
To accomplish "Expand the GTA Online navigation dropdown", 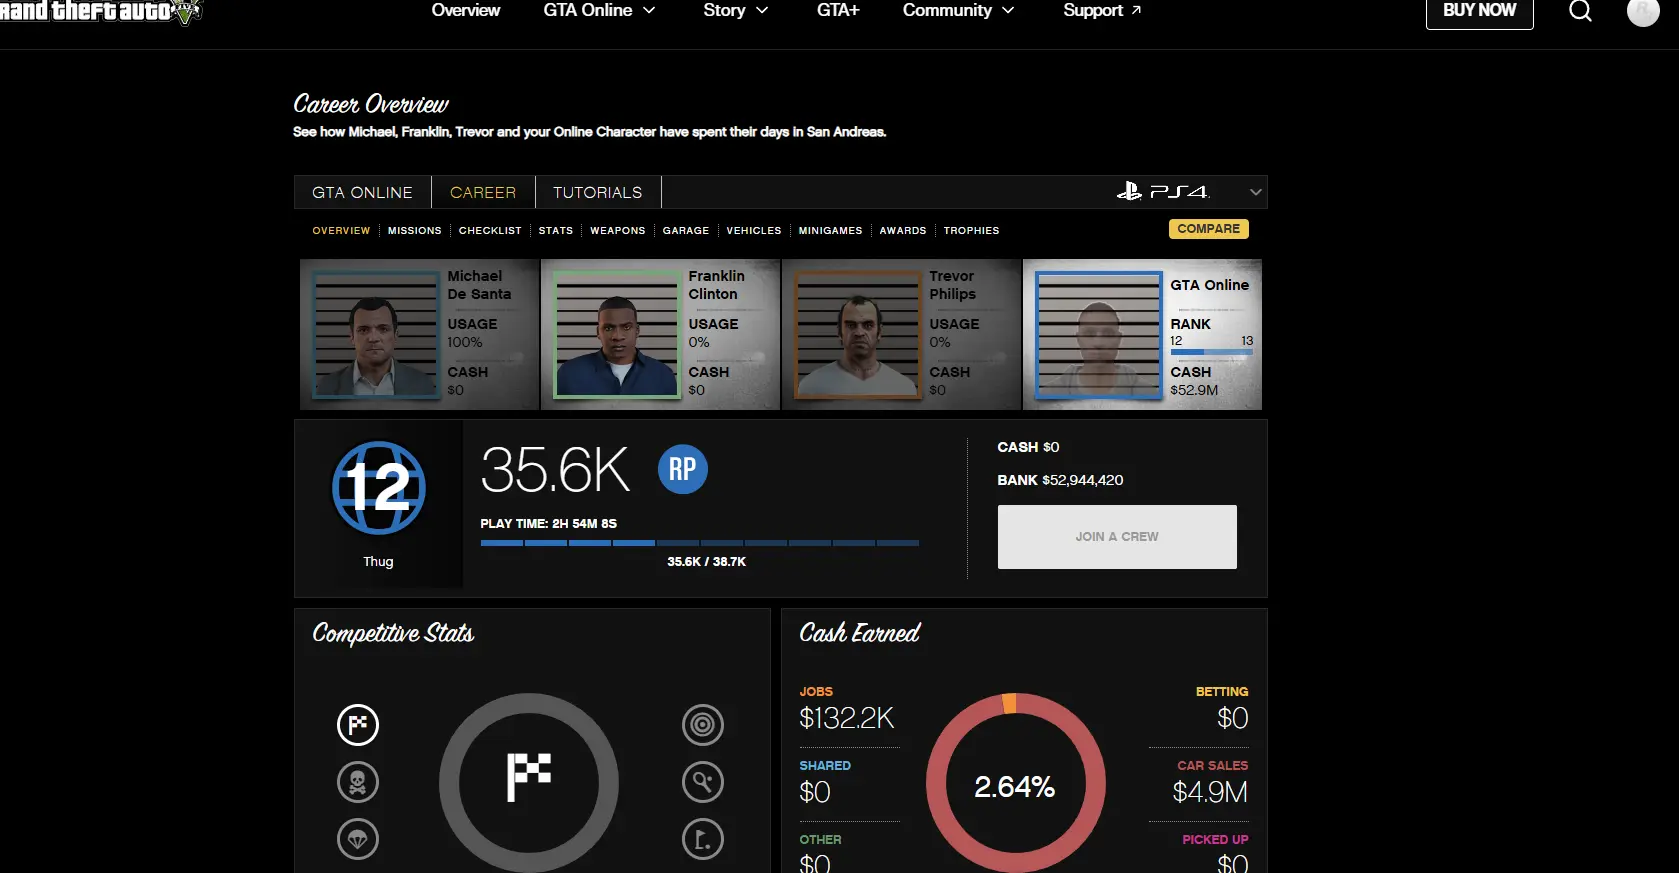I will click(x=599, y=10).
